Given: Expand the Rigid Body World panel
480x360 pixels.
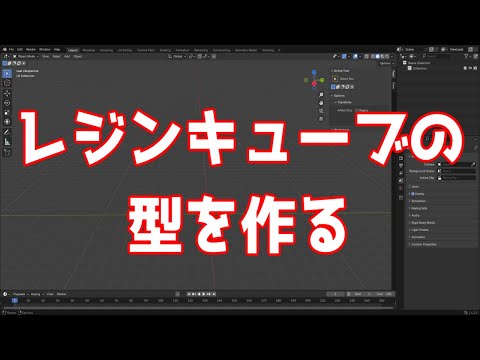Looking at the screenshot, I should tap(423, 223).
